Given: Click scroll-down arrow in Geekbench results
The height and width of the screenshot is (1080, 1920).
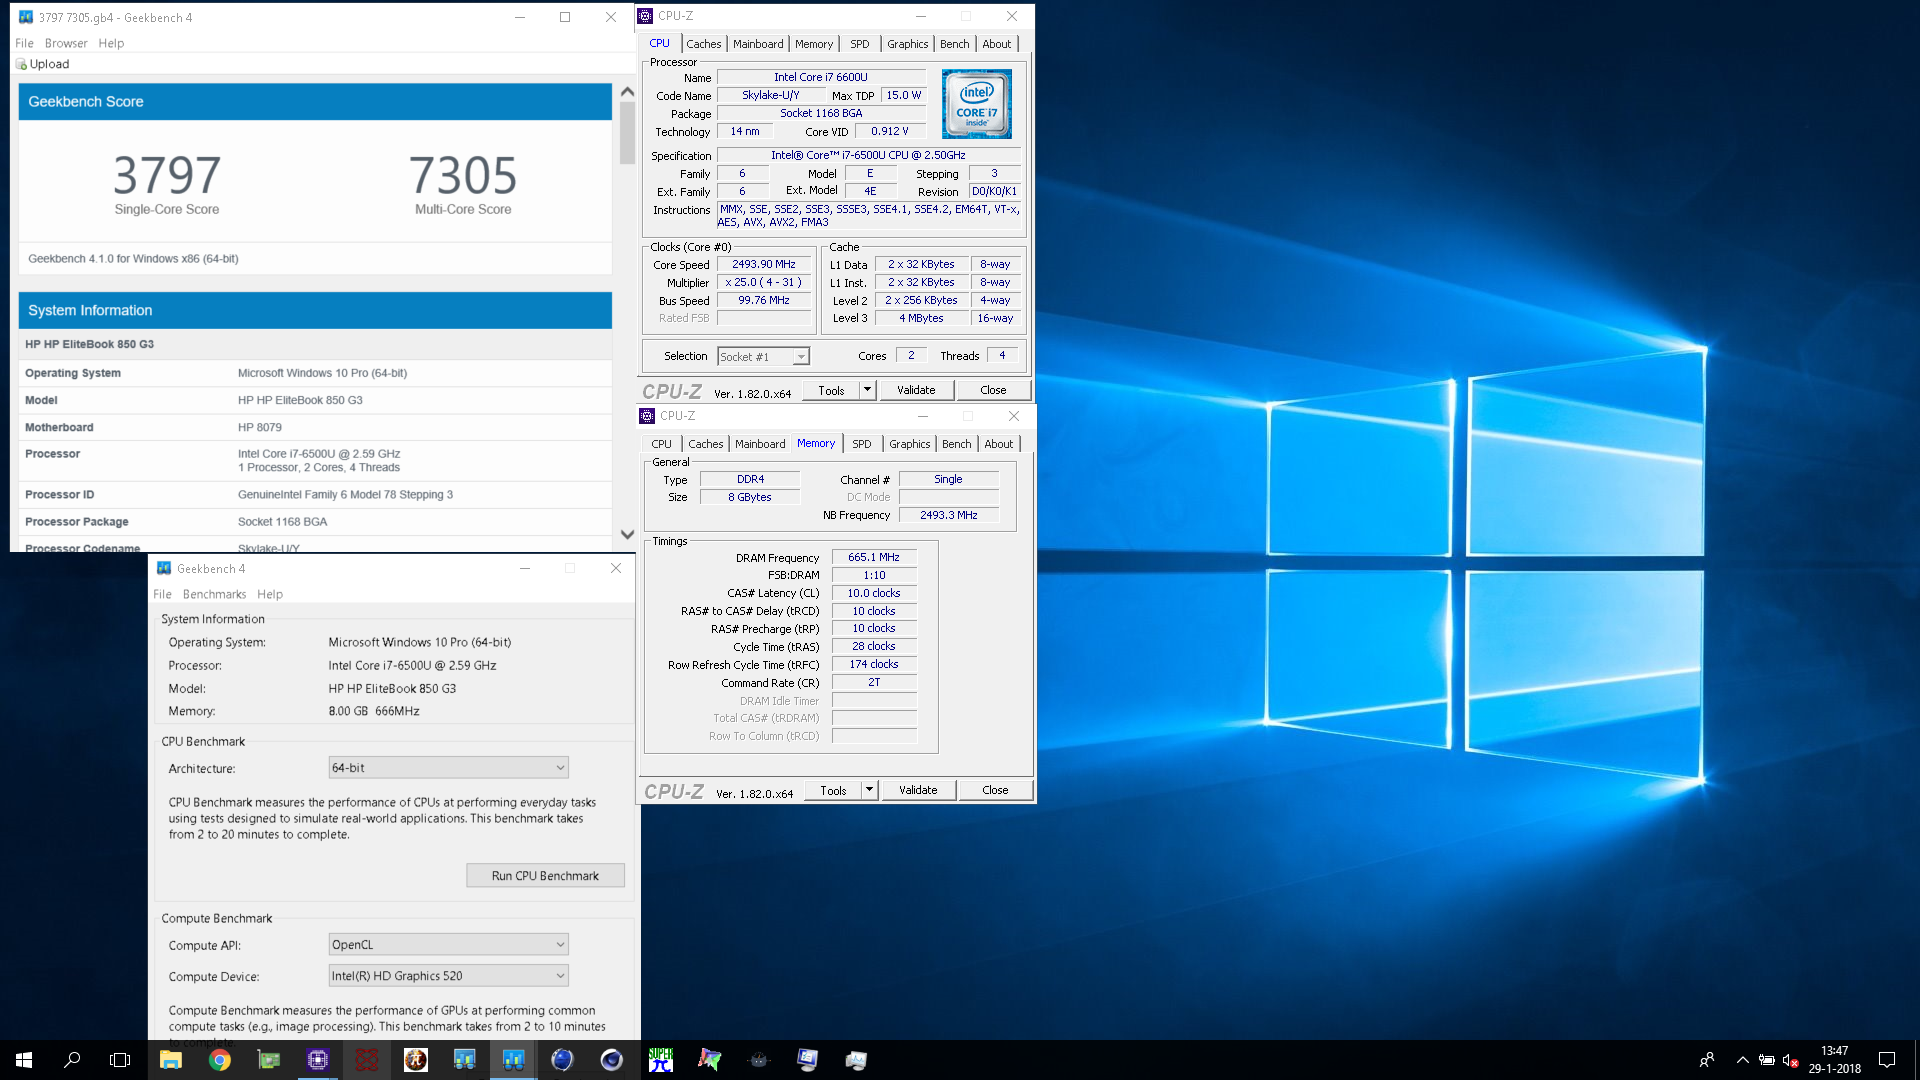Looking at the screenshot, I should click(x=627, y=535).
